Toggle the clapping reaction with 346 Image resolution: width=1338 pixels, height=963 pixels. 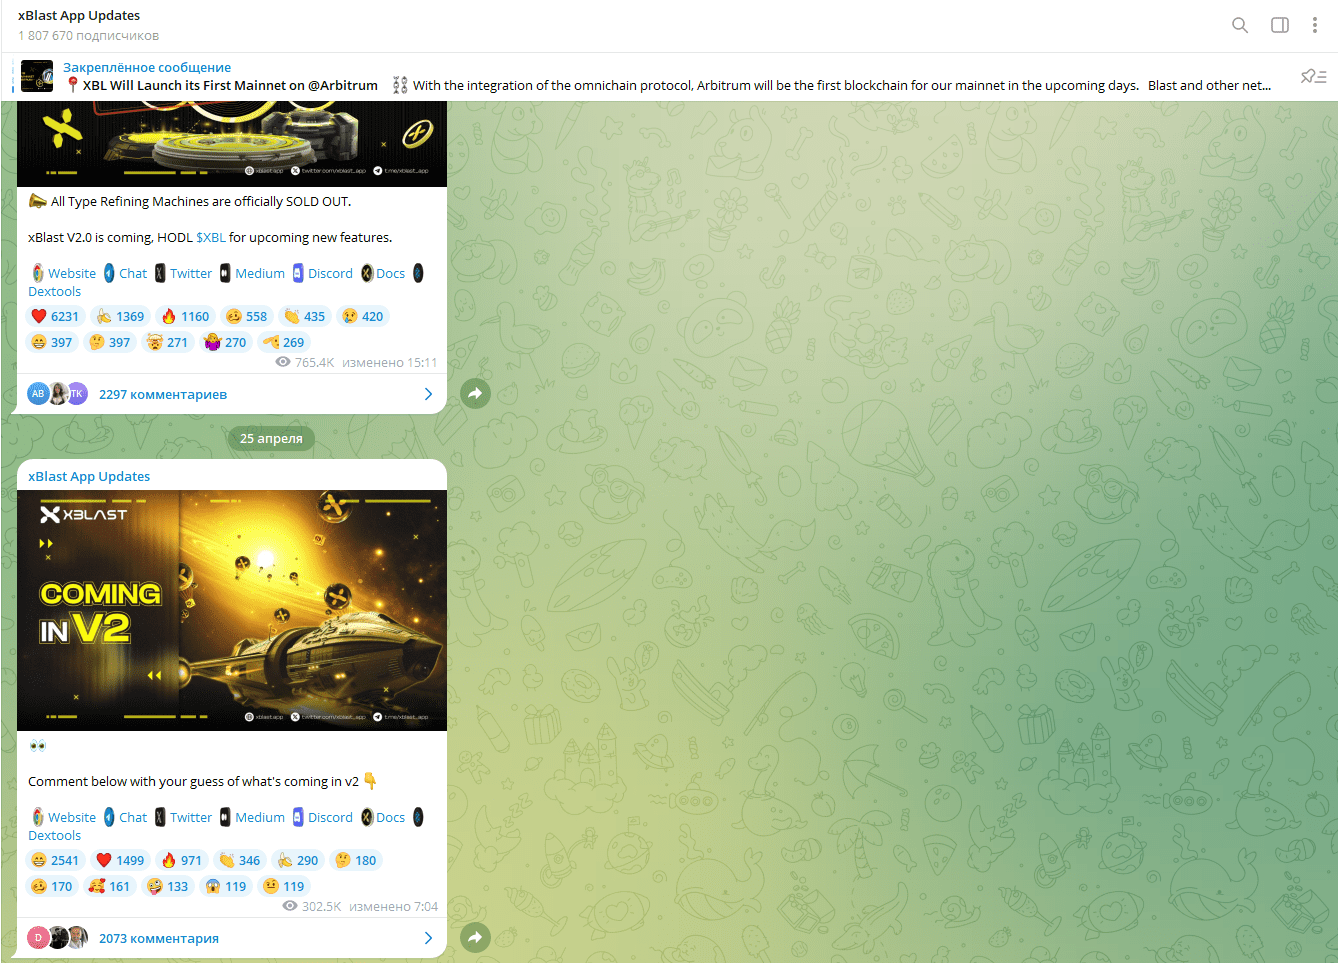pos(240,860)
